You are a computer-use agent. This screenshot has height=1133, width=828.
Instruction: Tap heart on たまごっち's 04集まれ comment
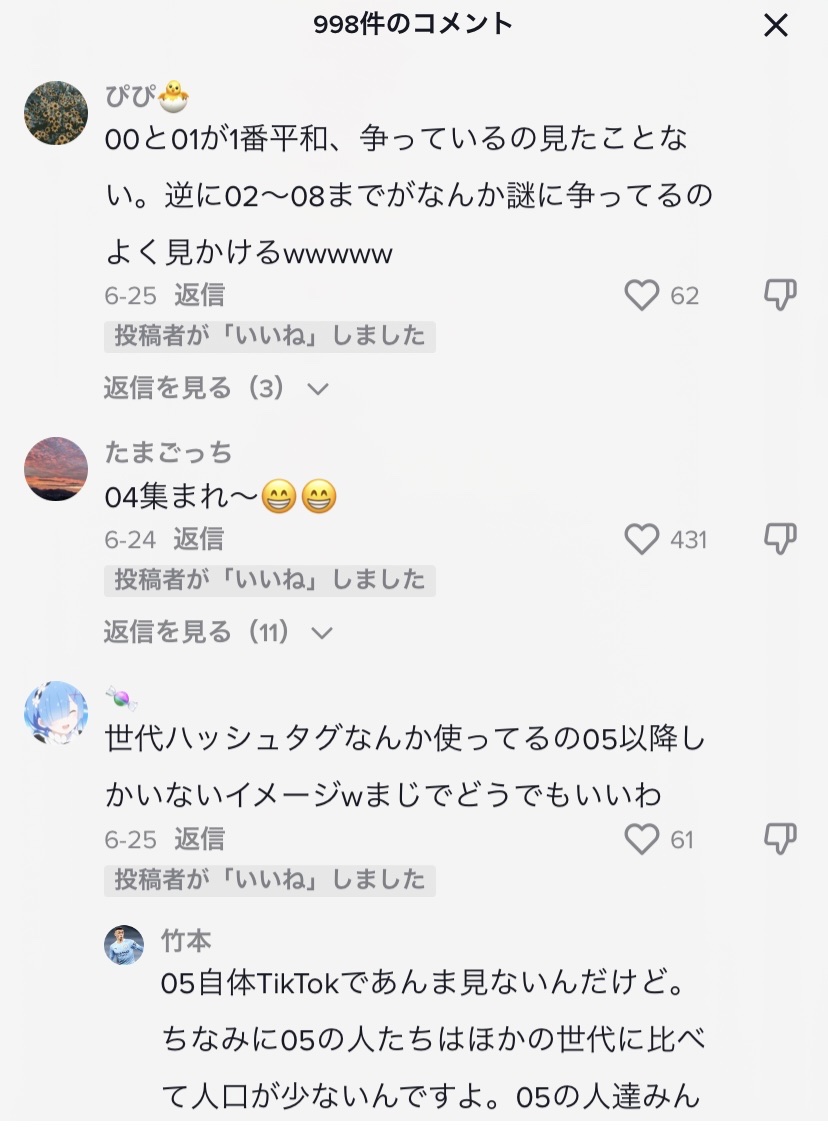642,540
